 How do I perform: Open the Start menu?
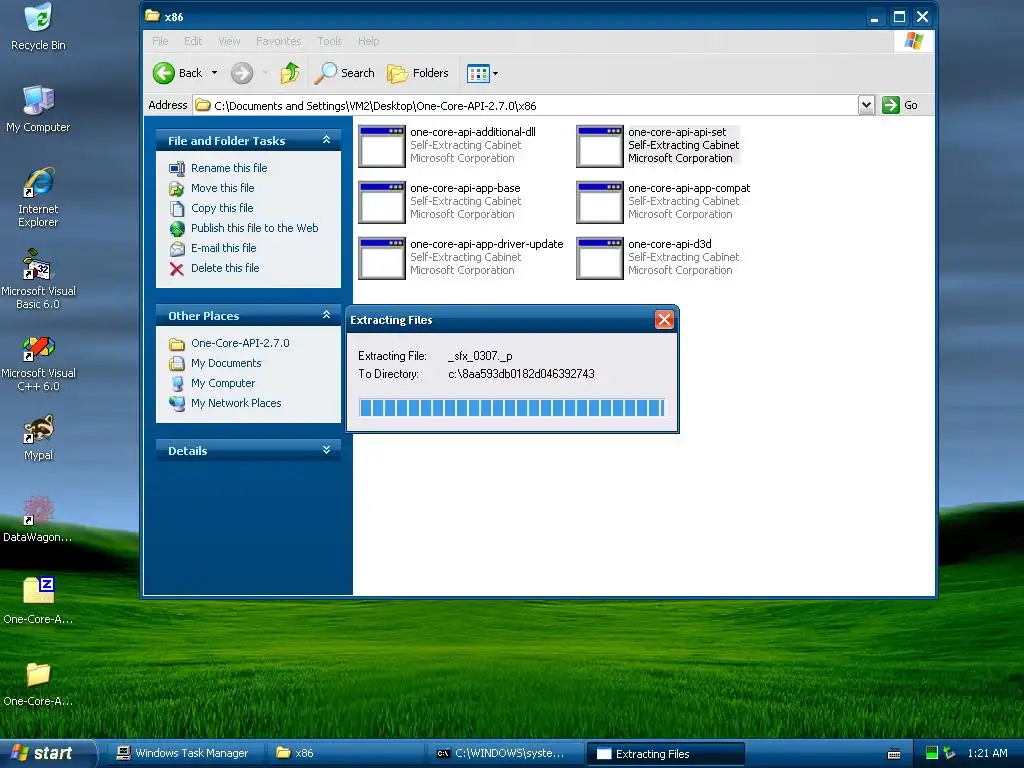(47, 754)
